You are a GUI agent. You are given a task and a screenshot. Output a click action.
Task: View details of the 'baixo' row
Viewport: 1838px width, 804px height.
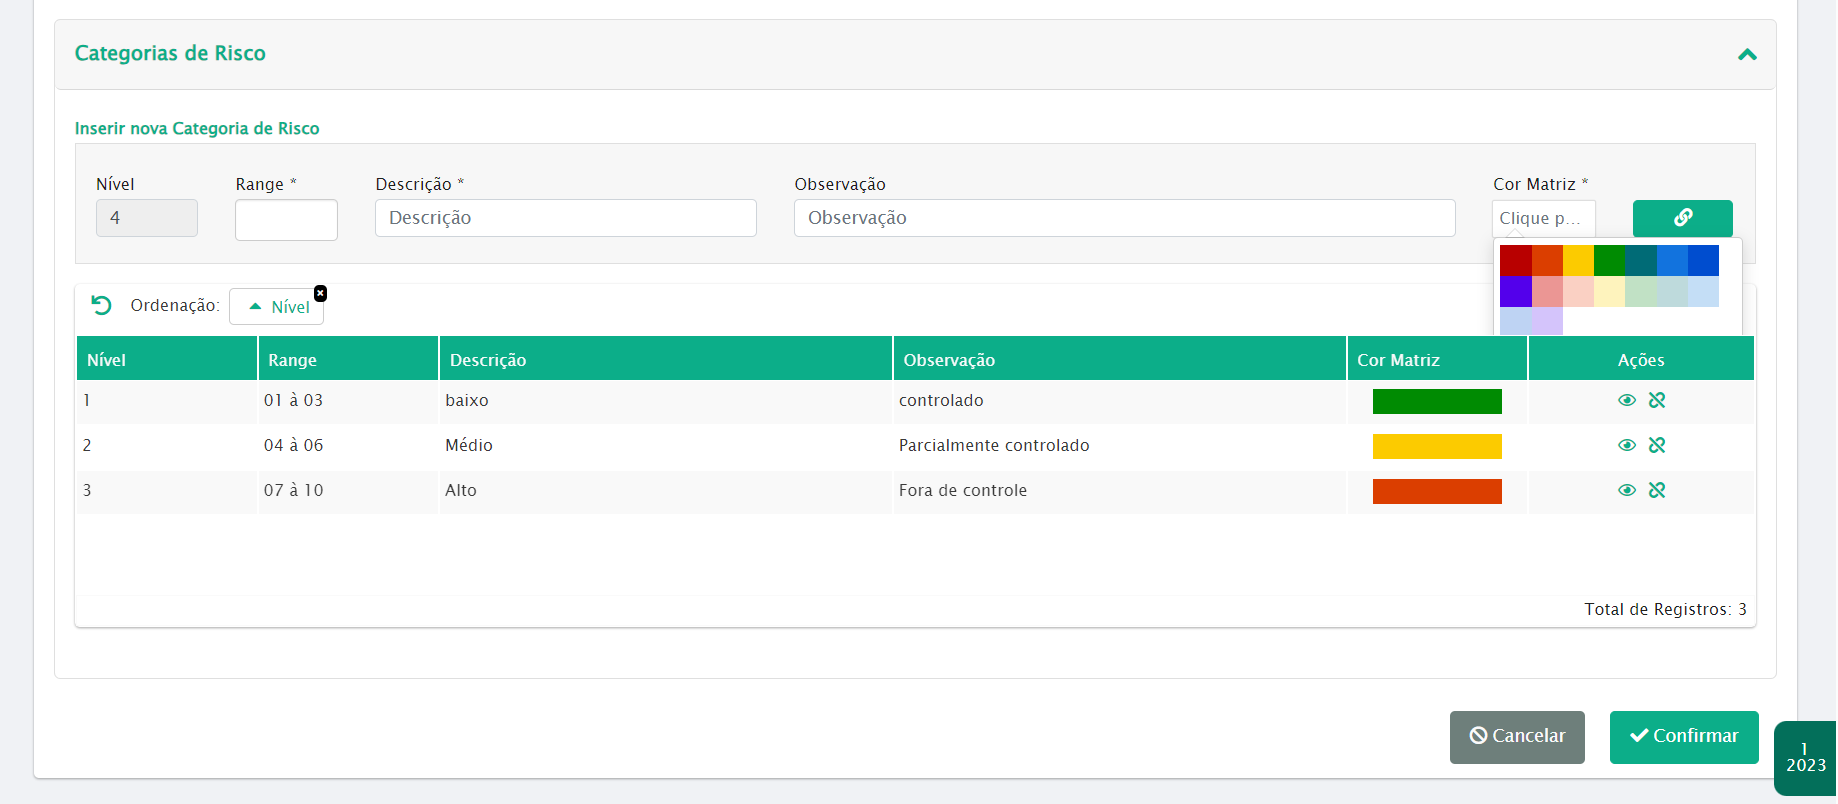(x=1627, y=400)
